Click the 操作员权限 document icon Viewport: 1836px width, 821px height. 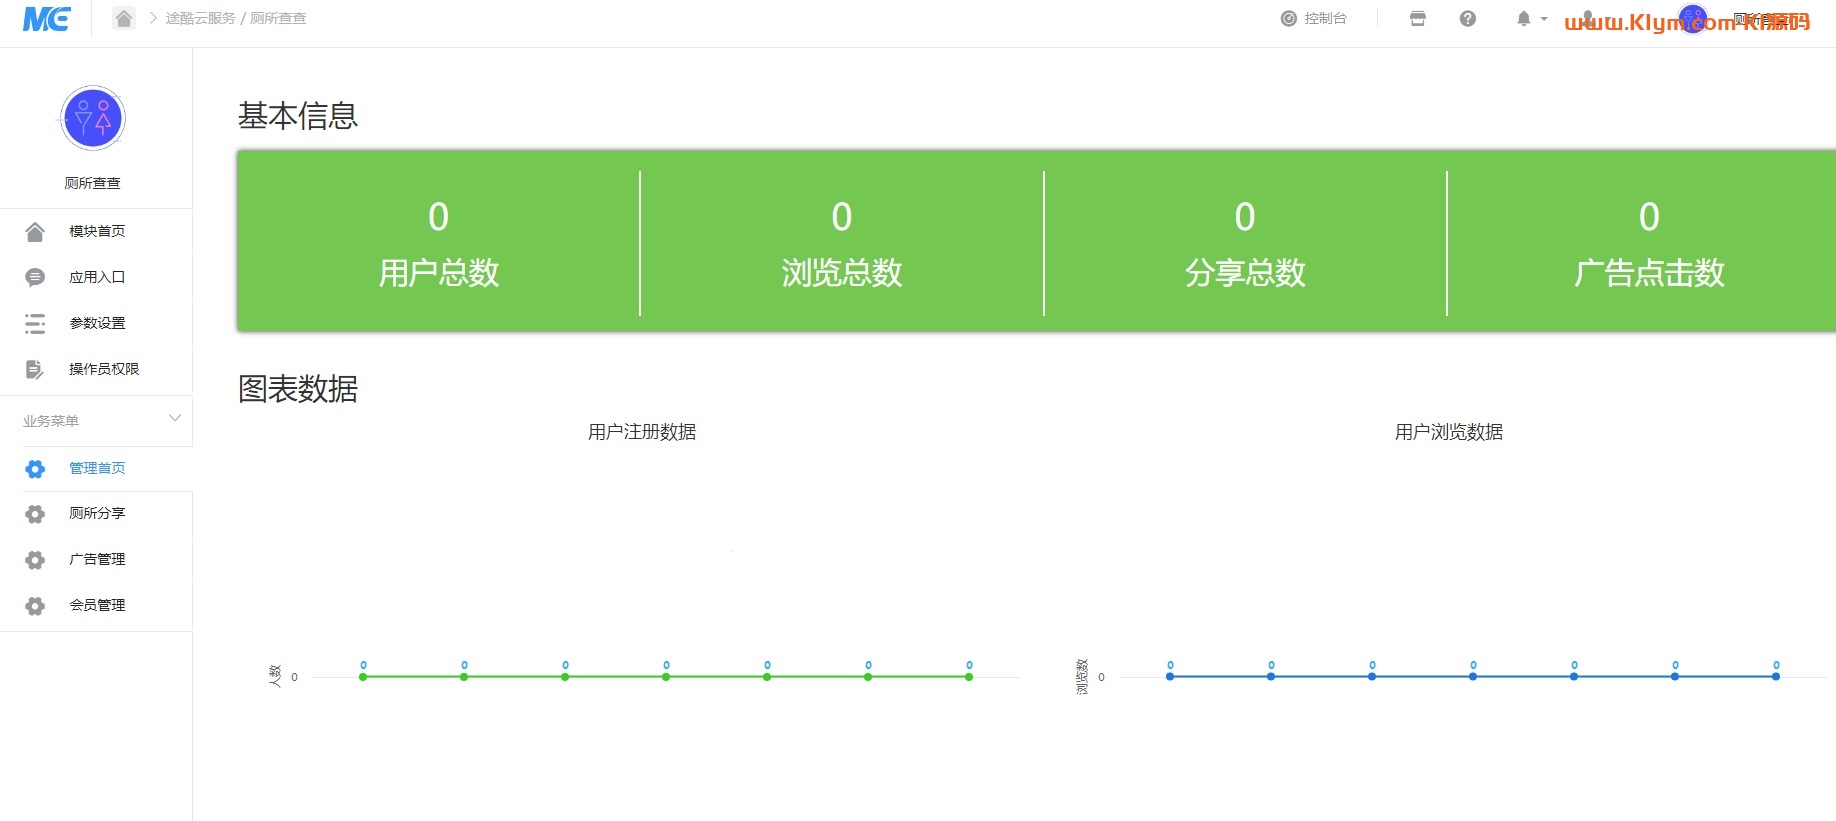click(x=35, y=369)
